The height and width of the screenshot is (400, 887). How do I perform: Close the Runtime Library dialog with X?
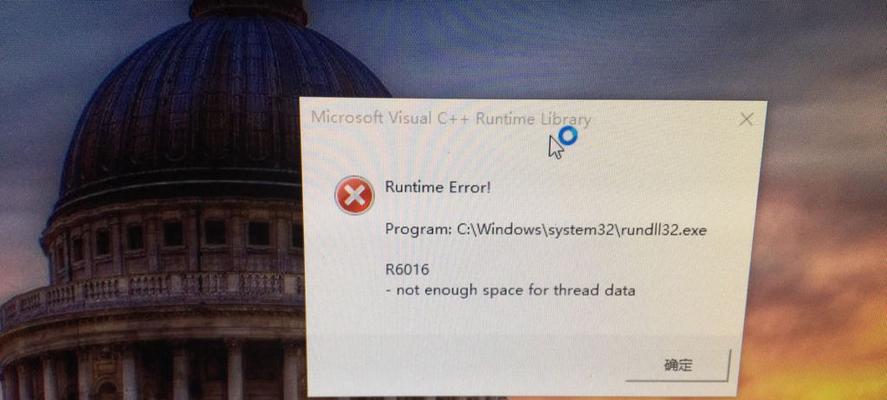[x=746, y=119]
